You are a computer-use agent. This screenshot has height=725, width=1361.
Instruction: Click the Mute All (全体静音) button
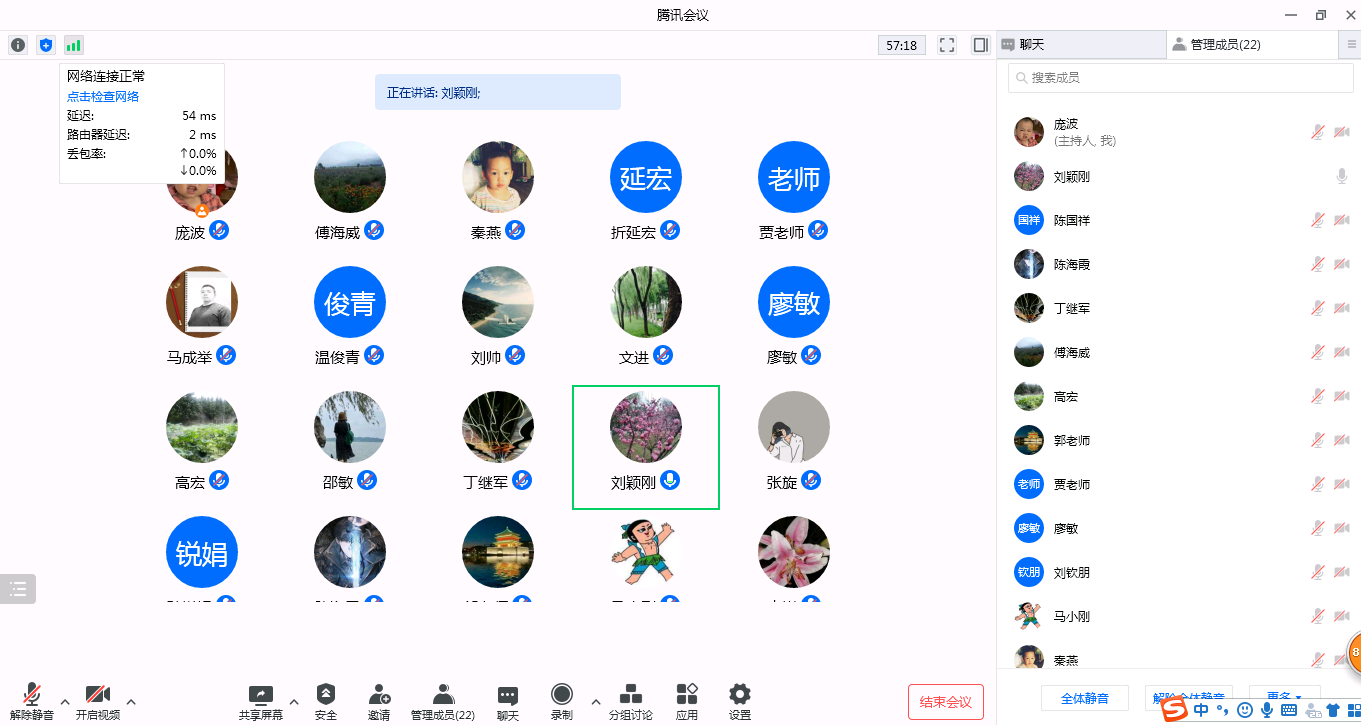[x=1085, y=697]
